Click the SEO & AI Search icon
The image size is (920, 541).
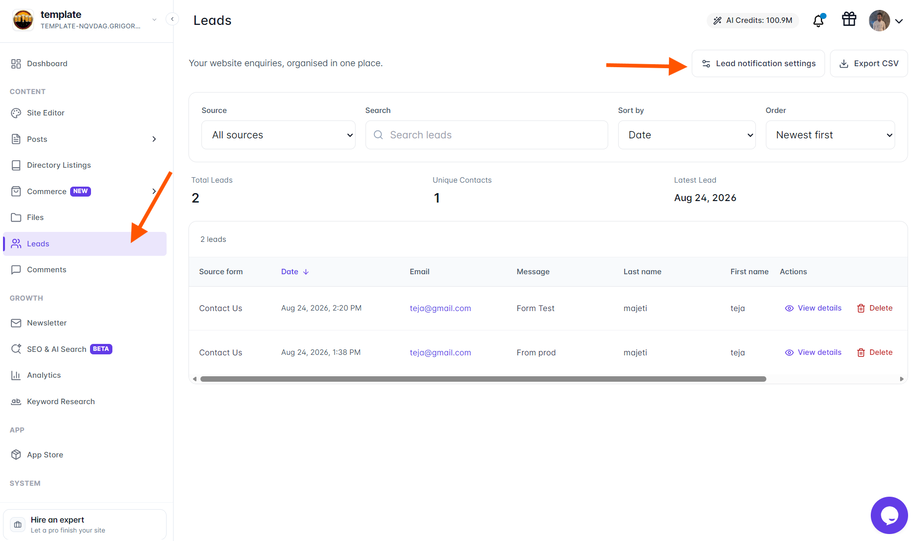click(16, 349)
